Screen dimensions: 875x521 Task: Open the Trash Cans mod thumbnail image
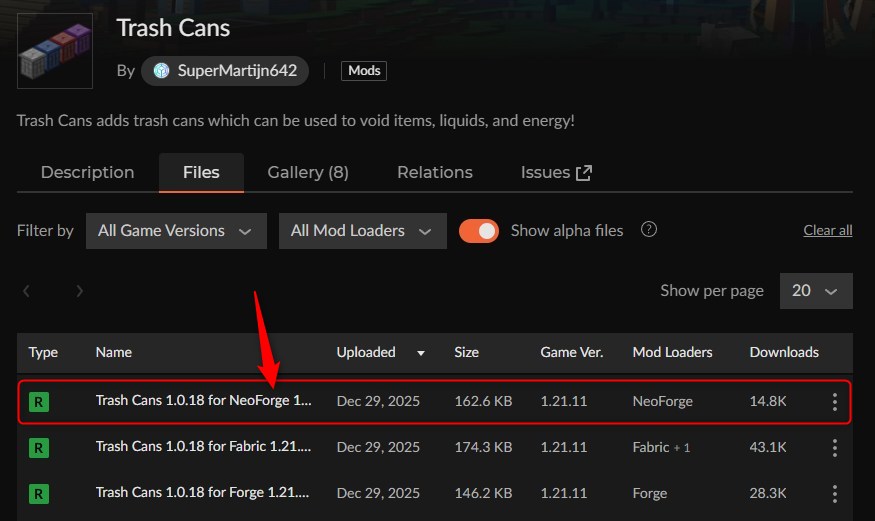[x=55, y=51]
